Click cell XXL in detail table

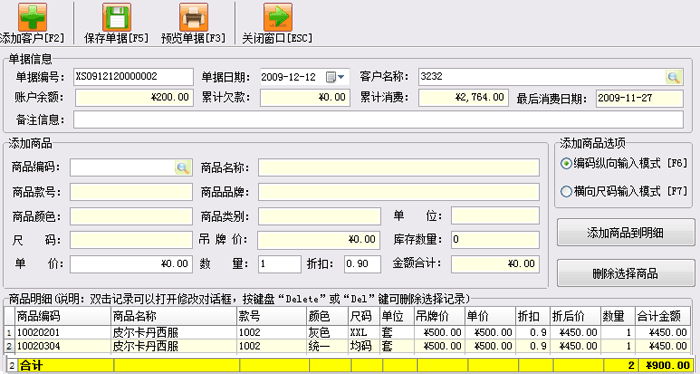[364, 332]
